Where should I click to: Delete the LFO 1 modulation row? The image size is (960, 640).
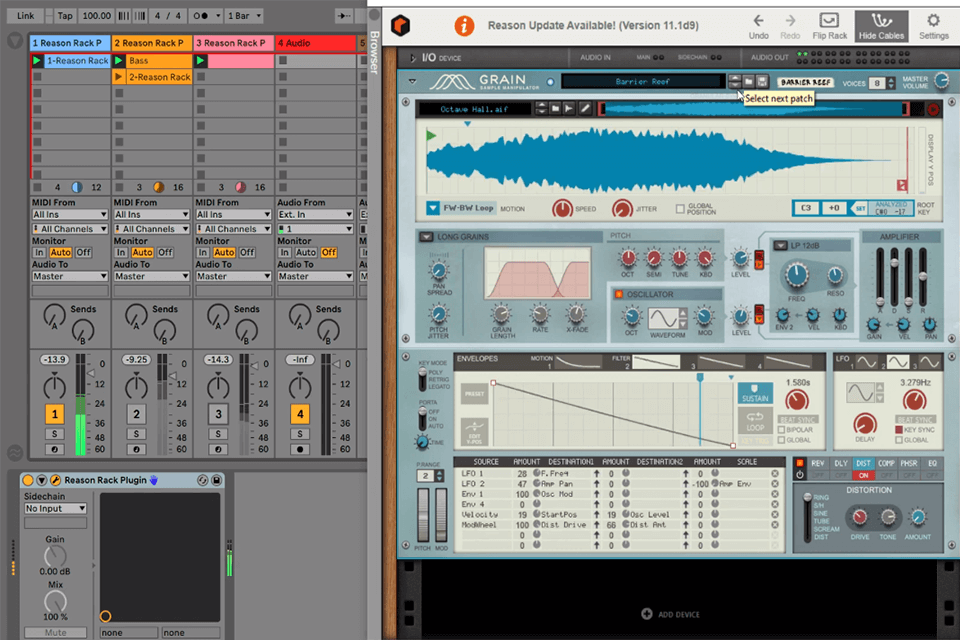[x=775, y=473]
